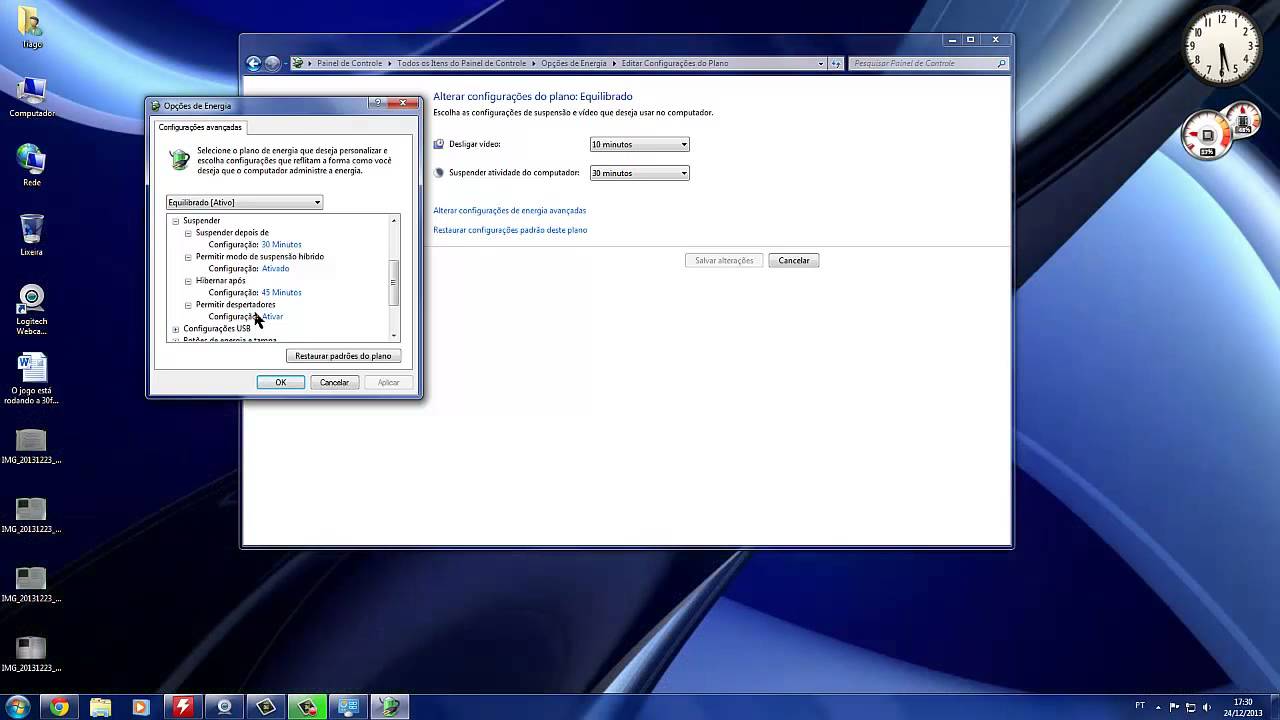This screenshot has width=1280, height=720.
Task: Click the '30 Minutos' suspend setting value
Action: click(x=281, y=245)
